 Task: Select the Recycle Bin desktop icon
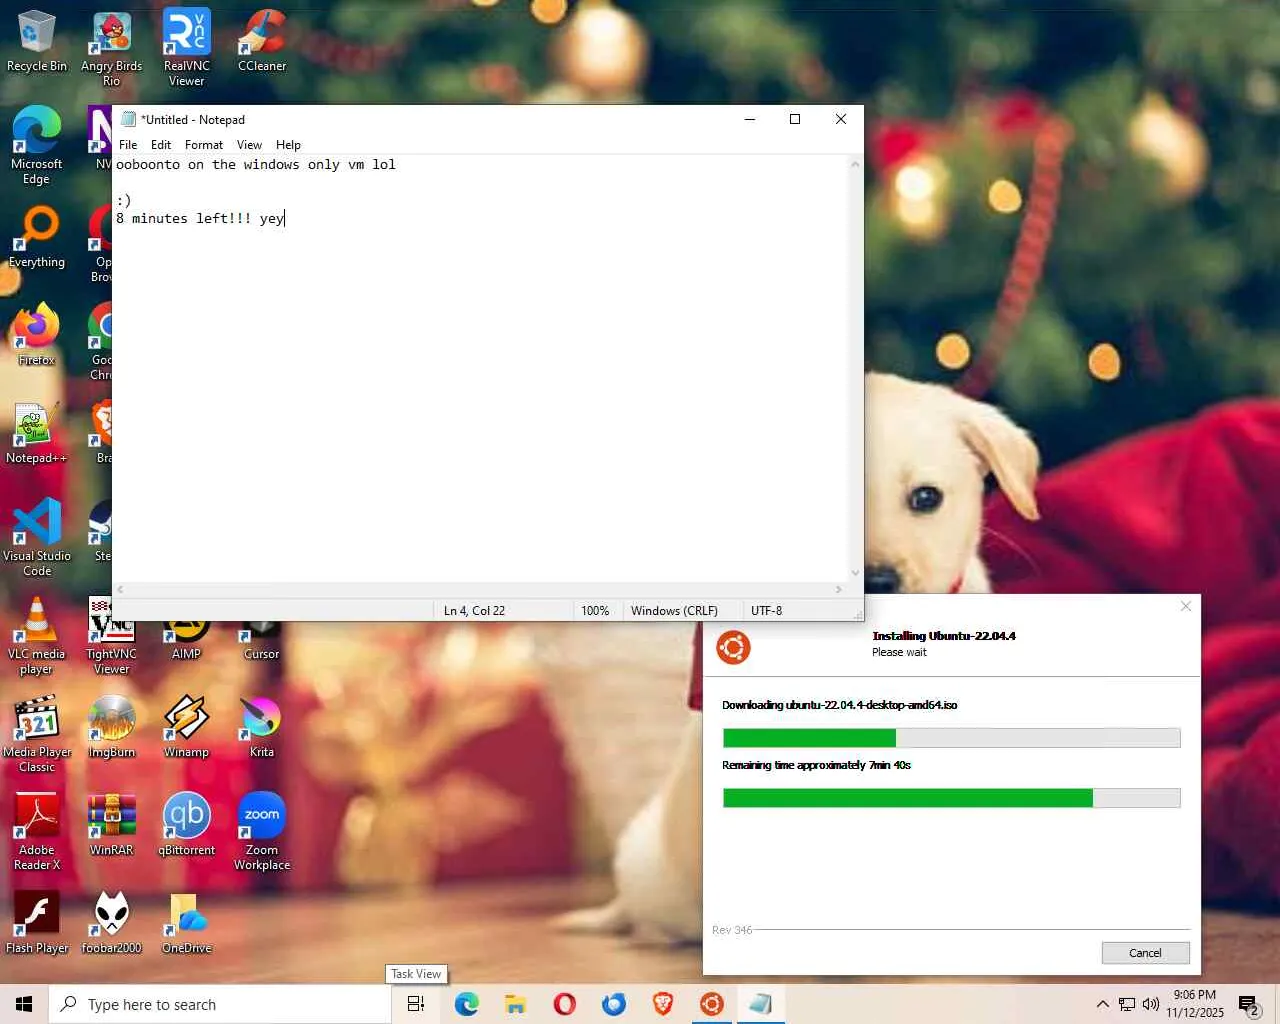click(x=37, y=41)
